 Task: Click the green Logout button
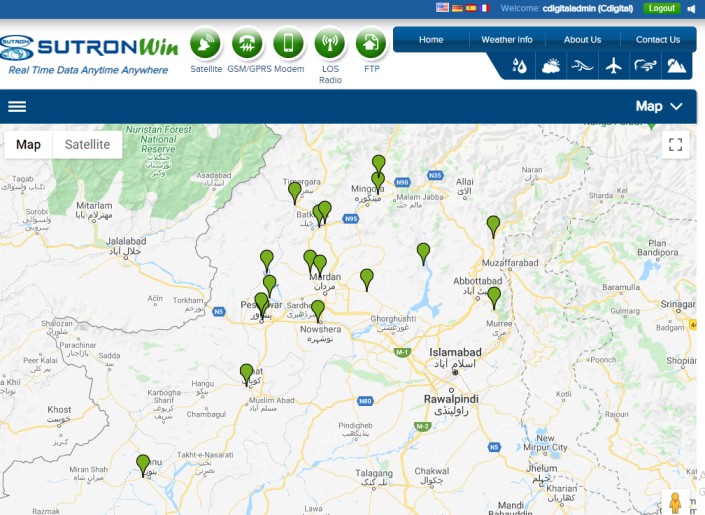(x=661, y=8)
